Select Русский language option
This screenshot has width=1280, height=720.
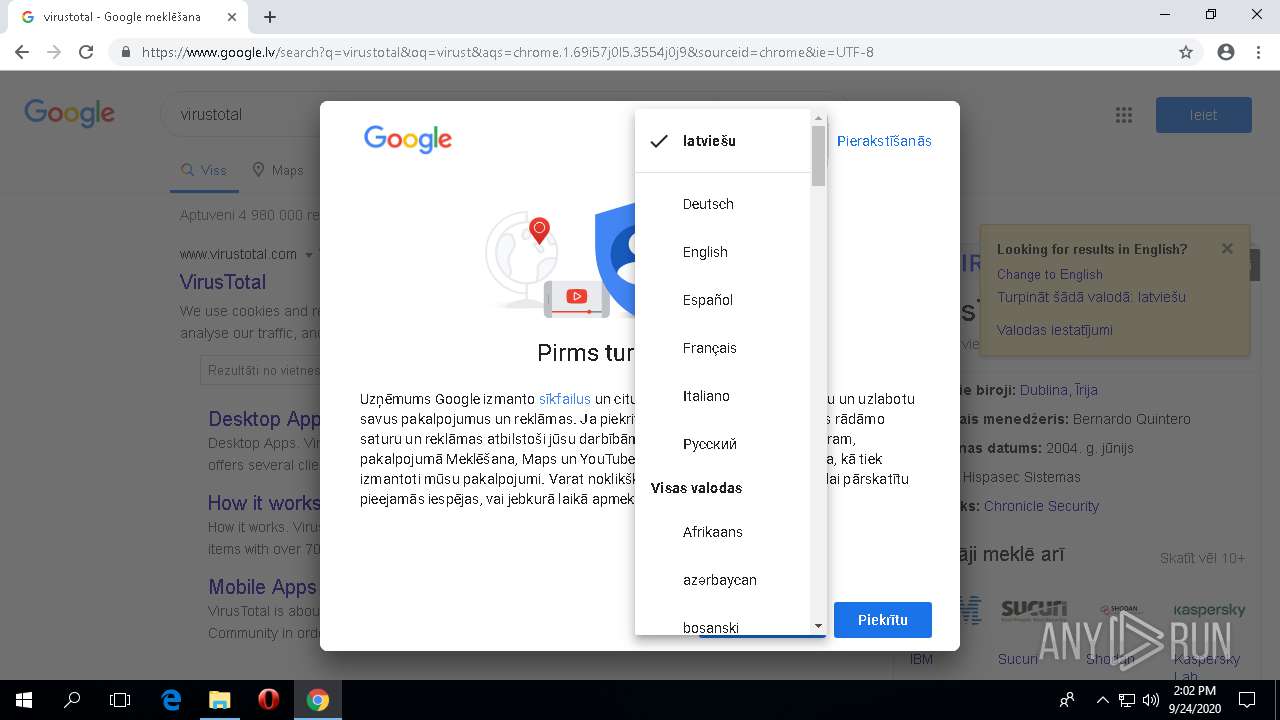(723, 444)
